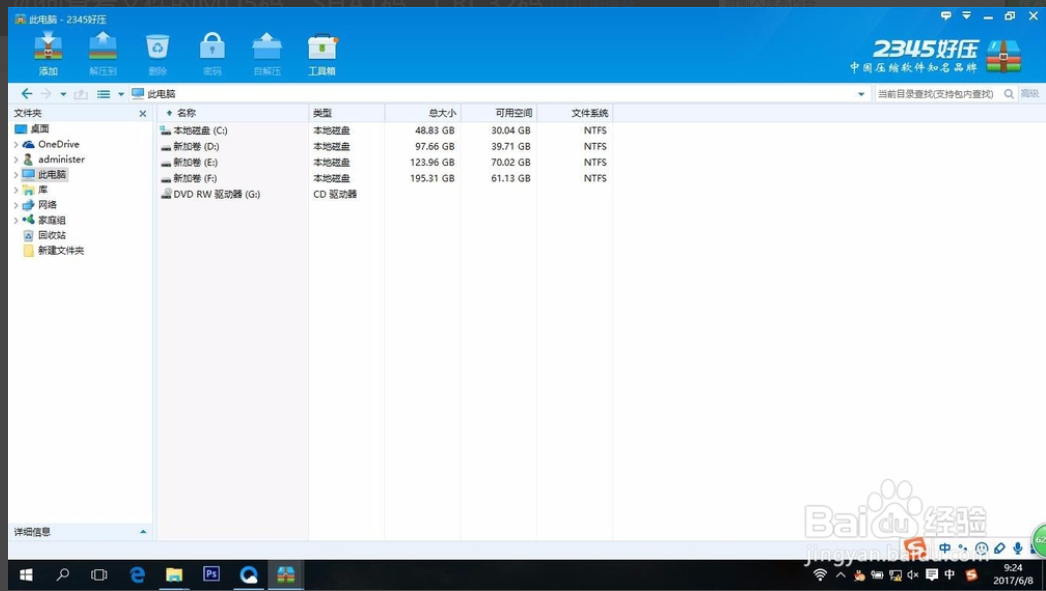Click the 删除 (Delete) recycle bin icon
Image resolution: width=1046 pixels, height=591 pixels.
[x=157, y=53]
